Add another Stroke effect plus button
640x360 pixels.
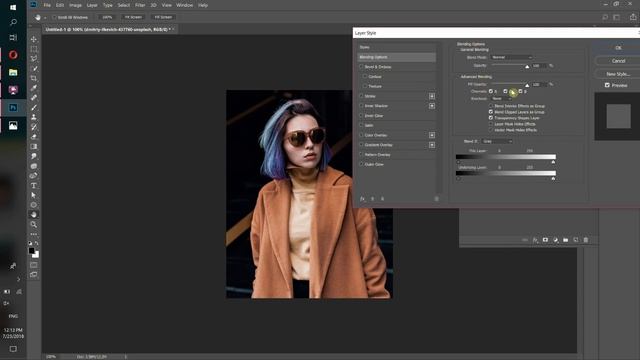tap(432, 96)
